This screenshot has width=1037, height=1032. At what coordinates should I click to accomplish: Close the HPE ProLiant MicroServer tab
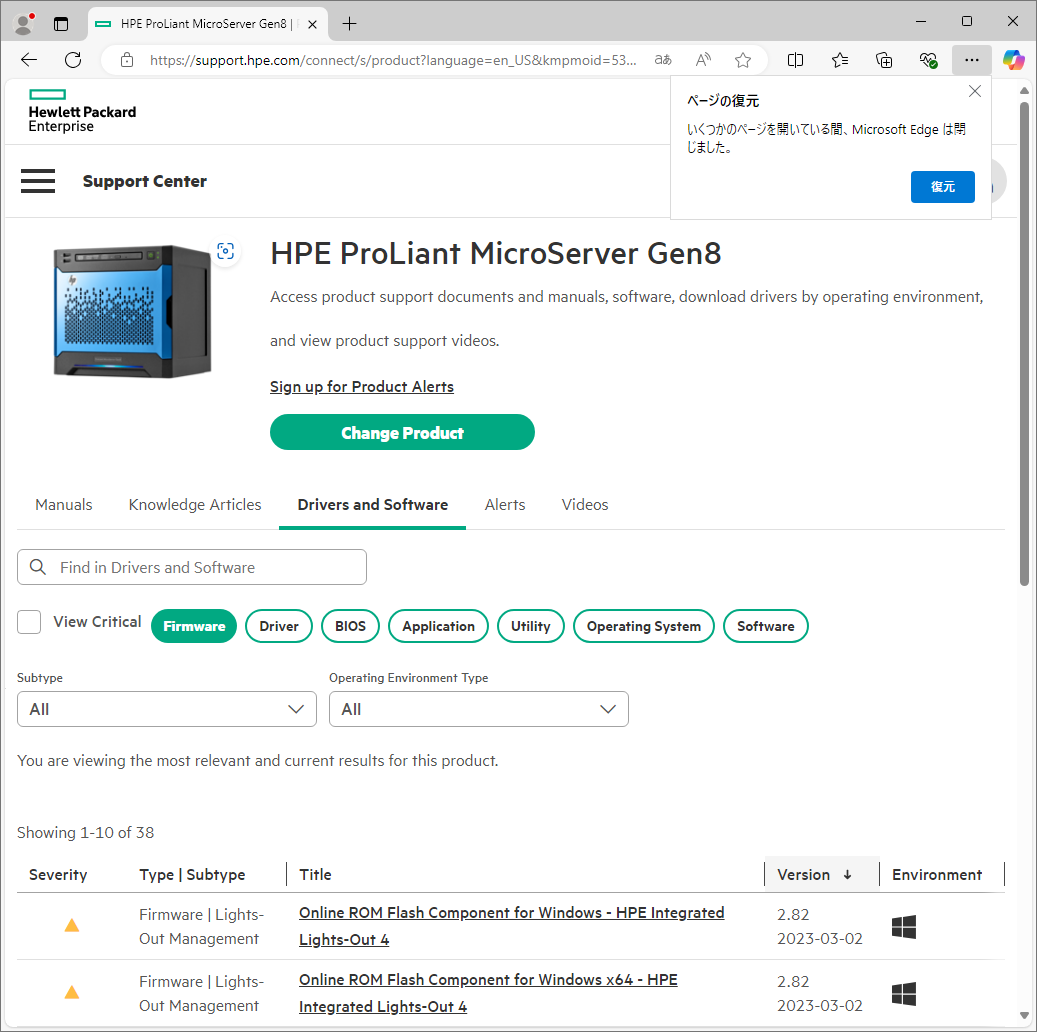pos(313,24)
